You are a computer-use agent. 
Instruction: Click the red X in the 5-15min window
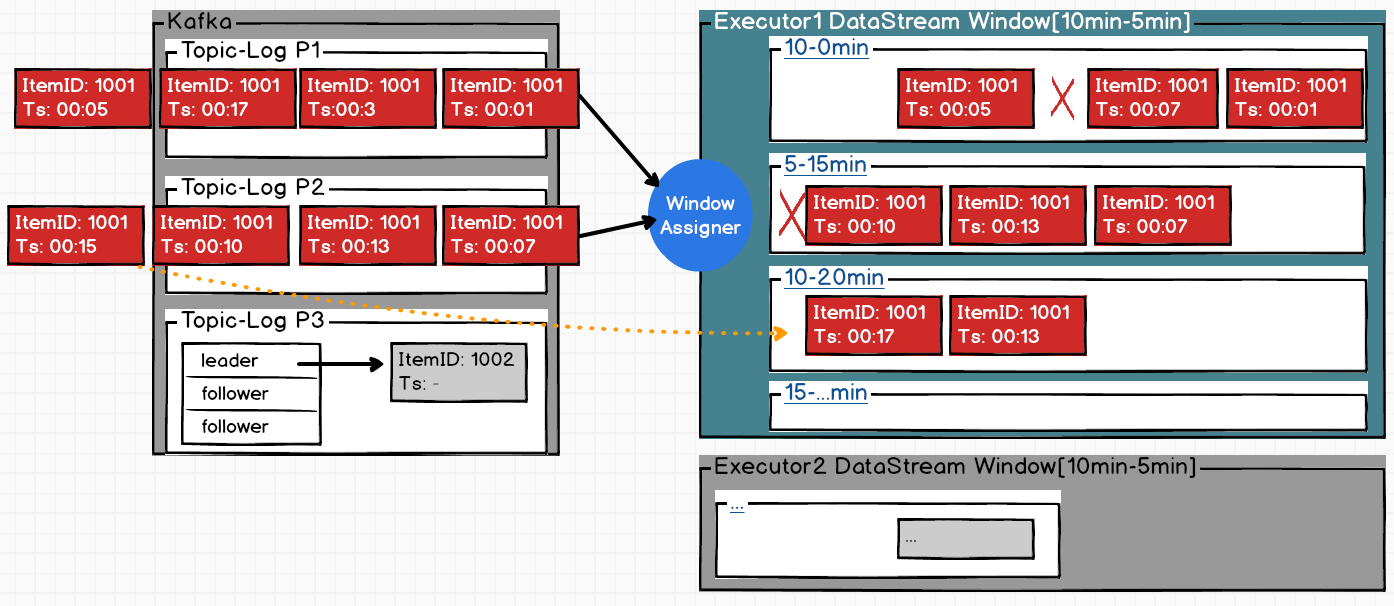coord(791,214)
